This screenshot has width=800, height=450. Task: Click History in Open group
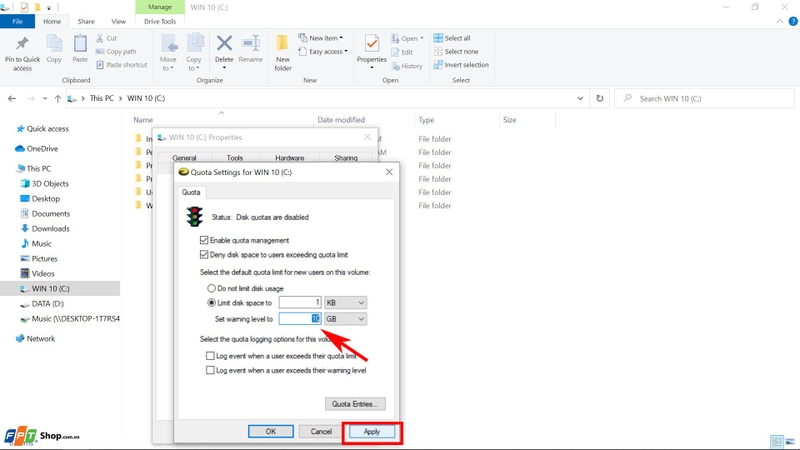(x=407, y=66)
